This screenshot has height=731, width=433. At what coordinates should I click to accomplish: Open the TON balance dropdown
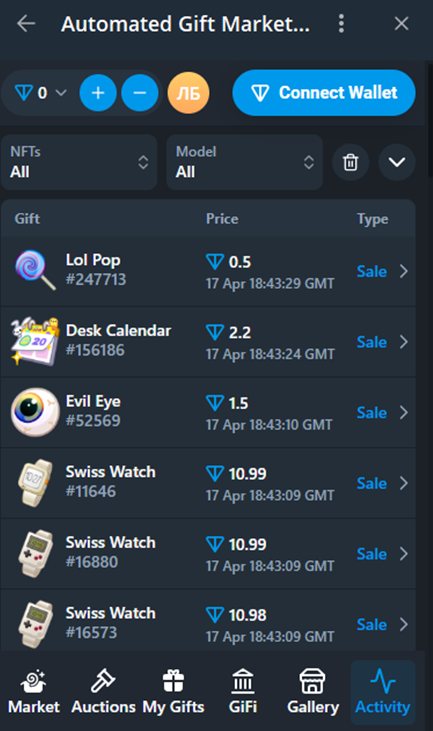tap(40, 93)
